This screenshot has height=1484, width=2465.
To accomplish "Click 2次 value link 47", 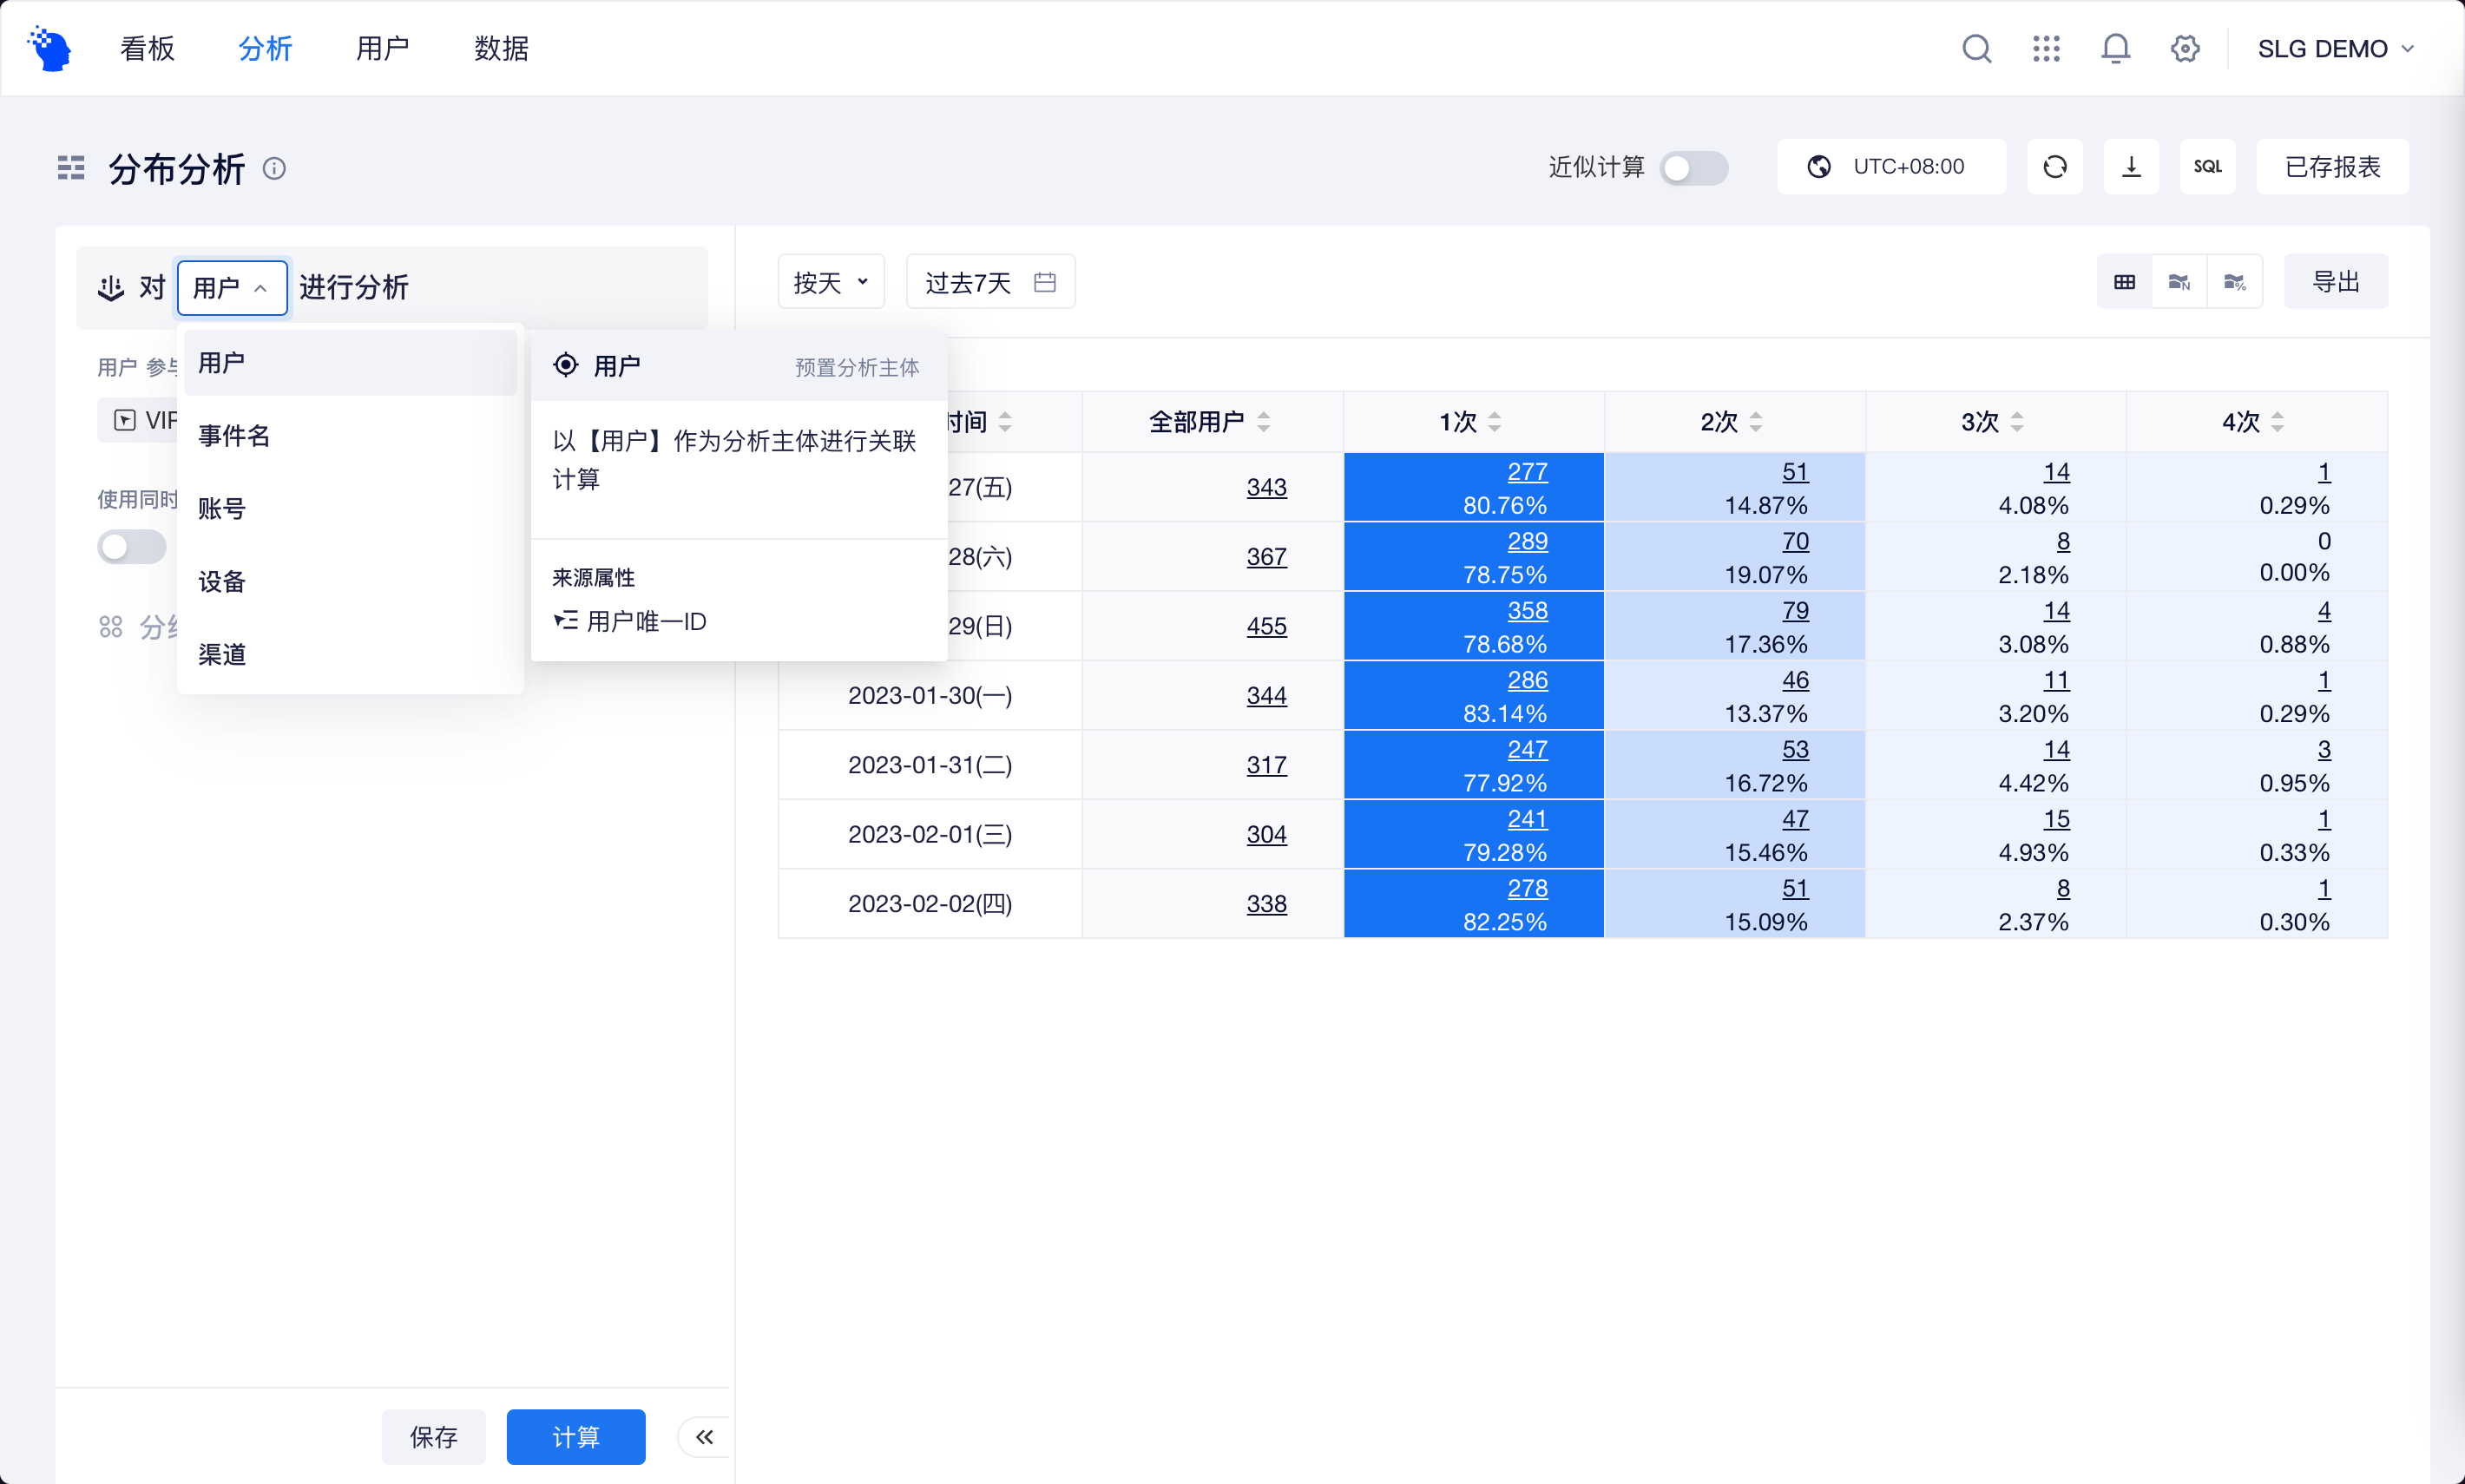I will (1795, 819).
